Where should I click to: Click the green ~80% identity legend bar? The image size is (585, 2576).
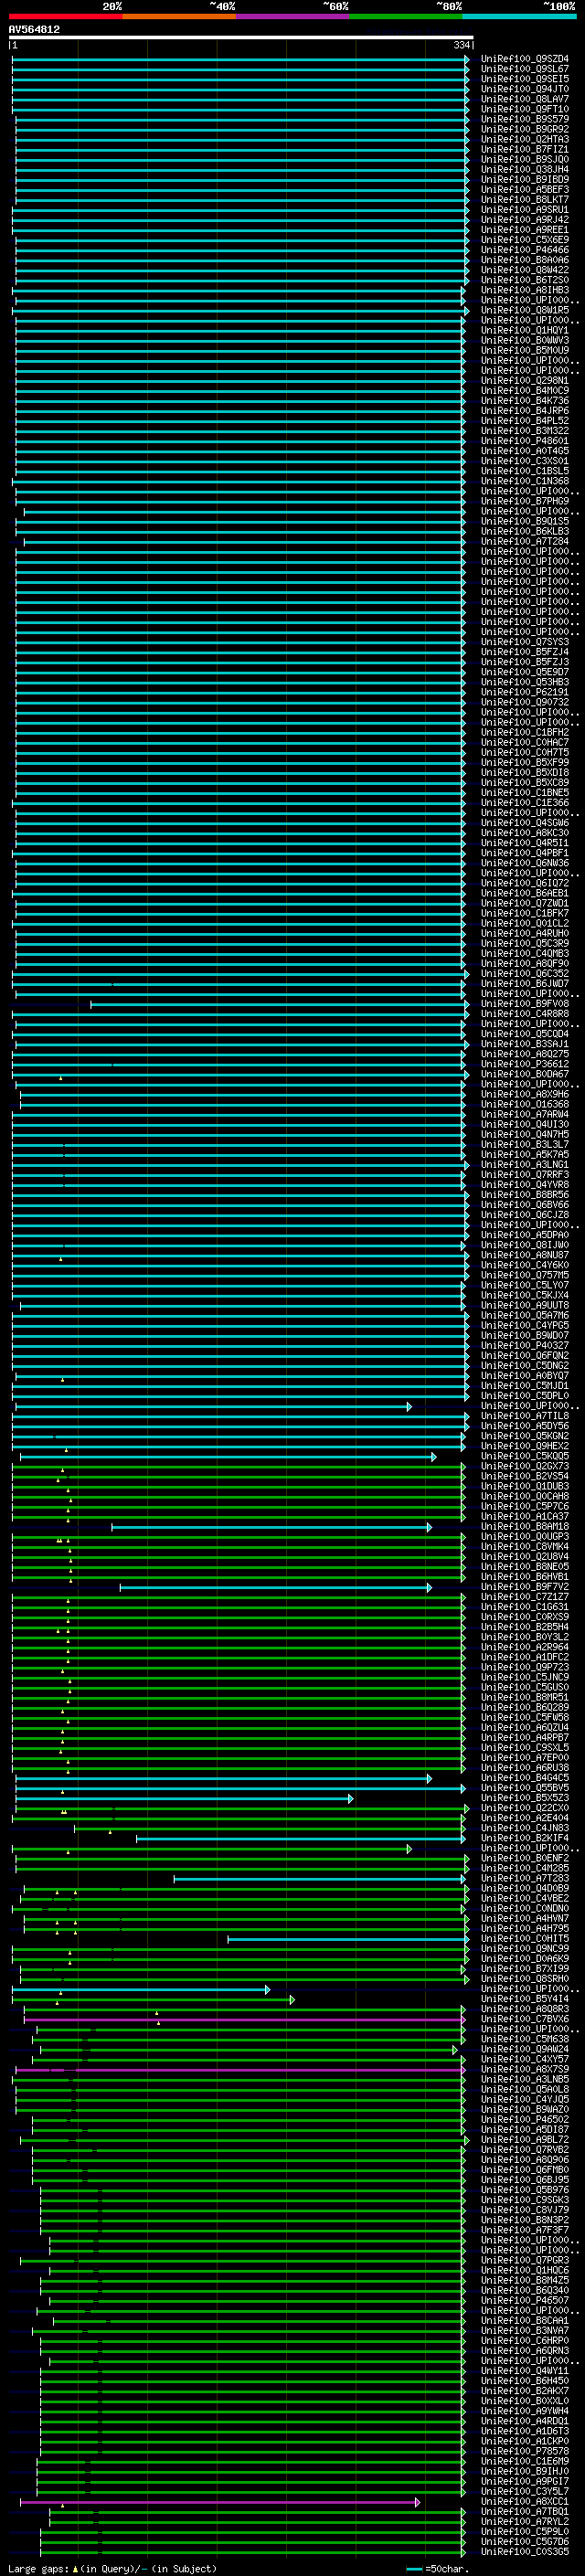point(406,17)
